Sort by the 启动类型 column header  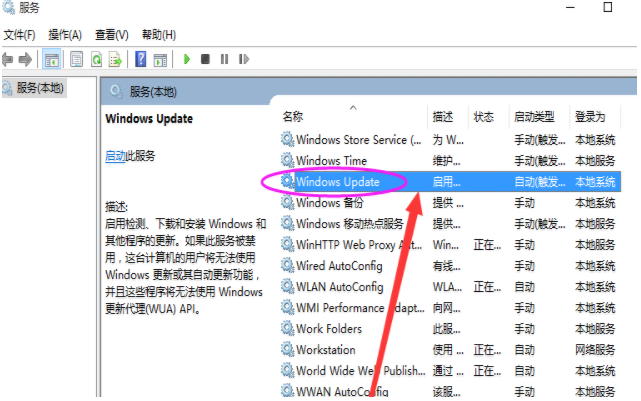(x=534, y=117)
